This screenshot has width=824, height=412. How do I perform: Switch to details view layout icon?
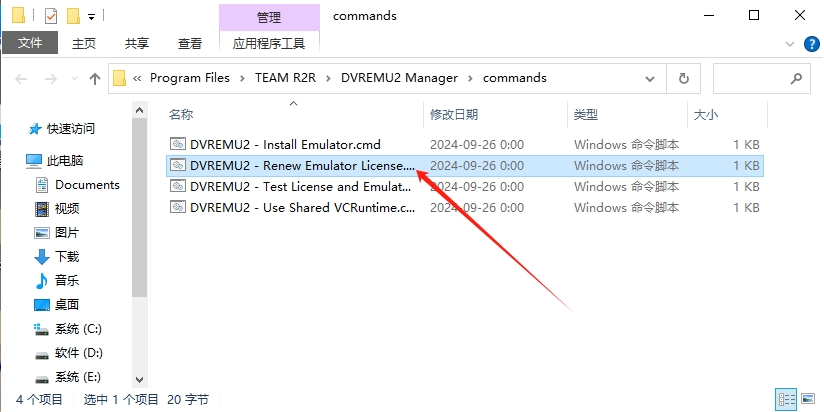786,400
